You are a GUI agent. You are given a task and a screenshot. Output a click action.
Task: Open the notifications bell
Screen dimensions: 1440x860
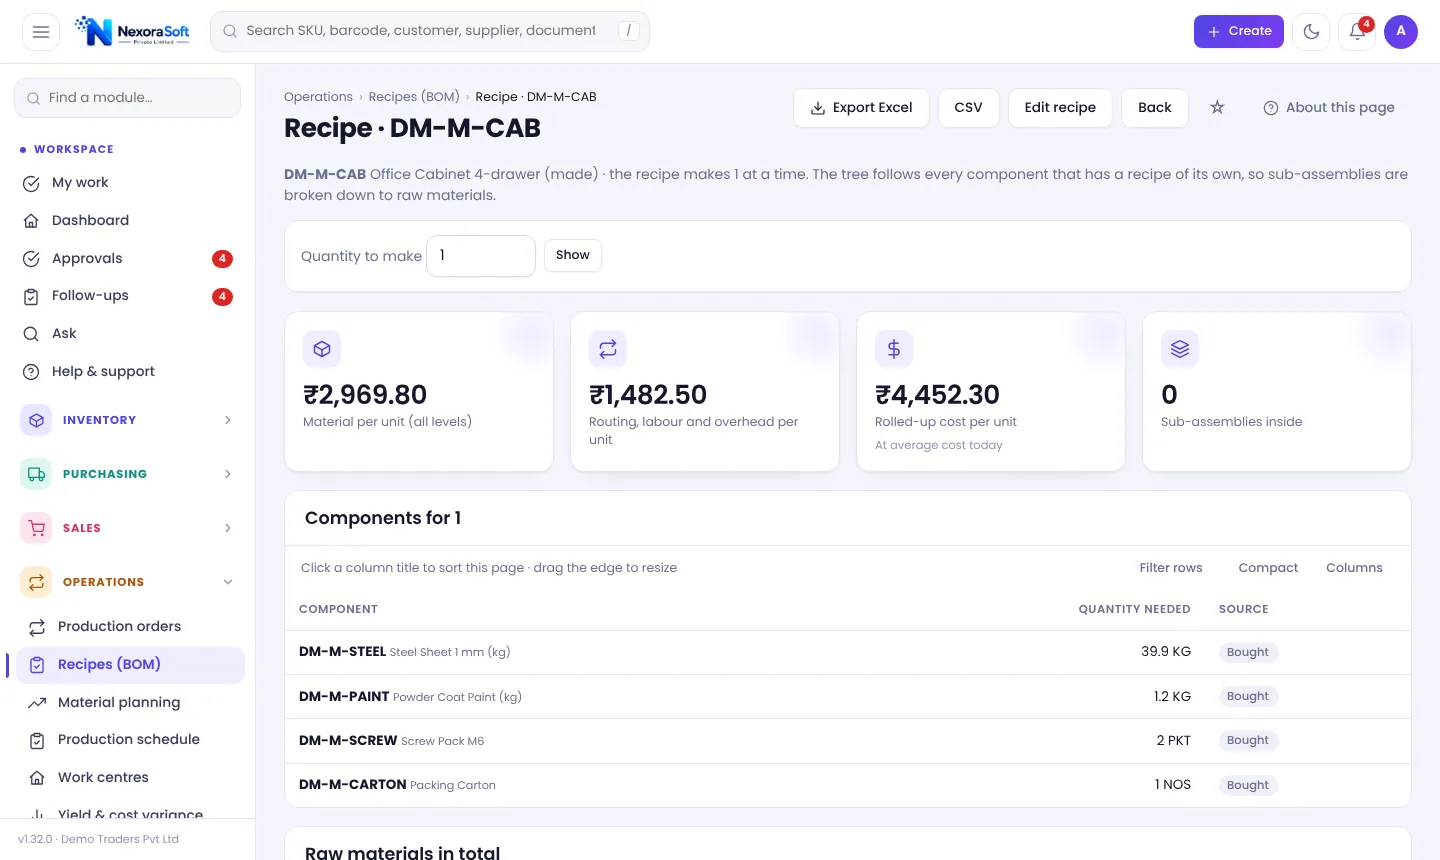1357,32
